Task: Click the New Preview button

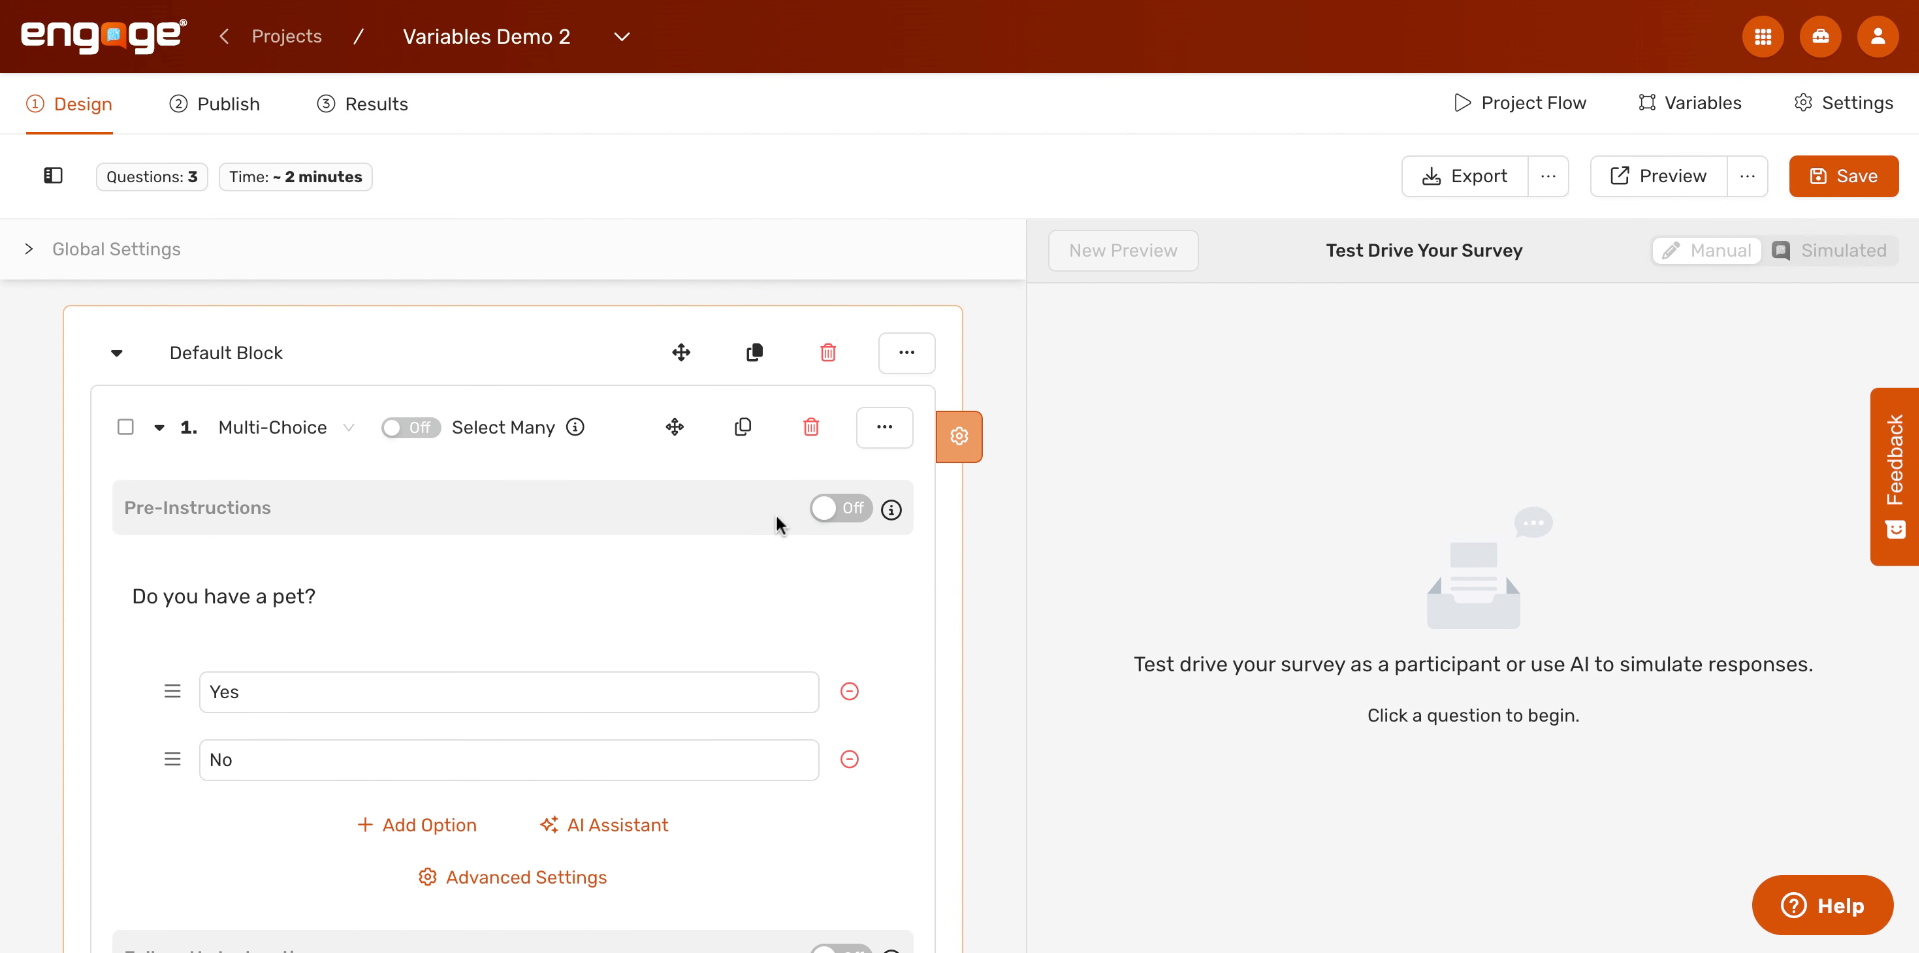Action: 1123,250
